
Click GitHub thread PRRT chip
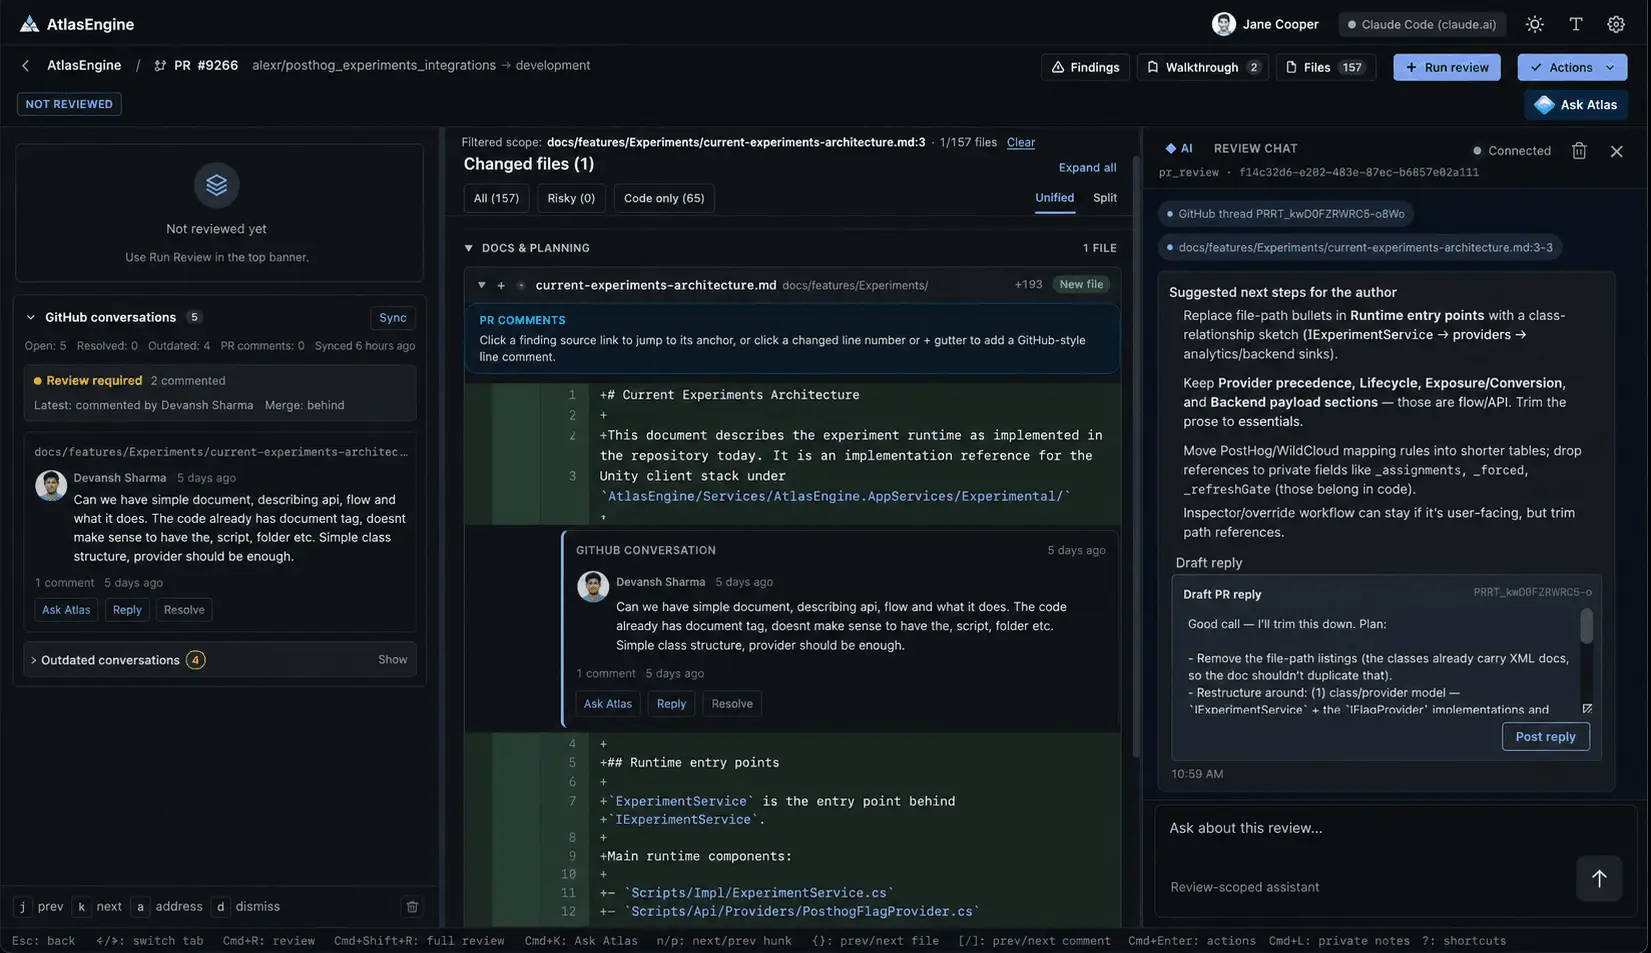pos(1286,214)
